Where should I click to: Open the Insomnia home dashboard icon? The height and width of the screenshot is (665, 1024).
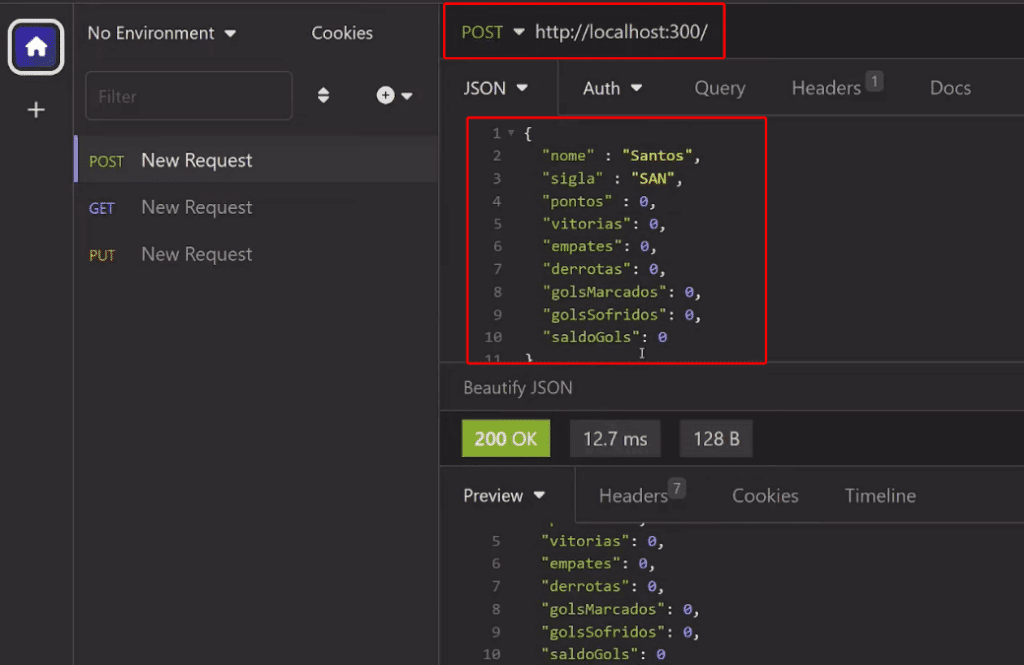(36, 47)
